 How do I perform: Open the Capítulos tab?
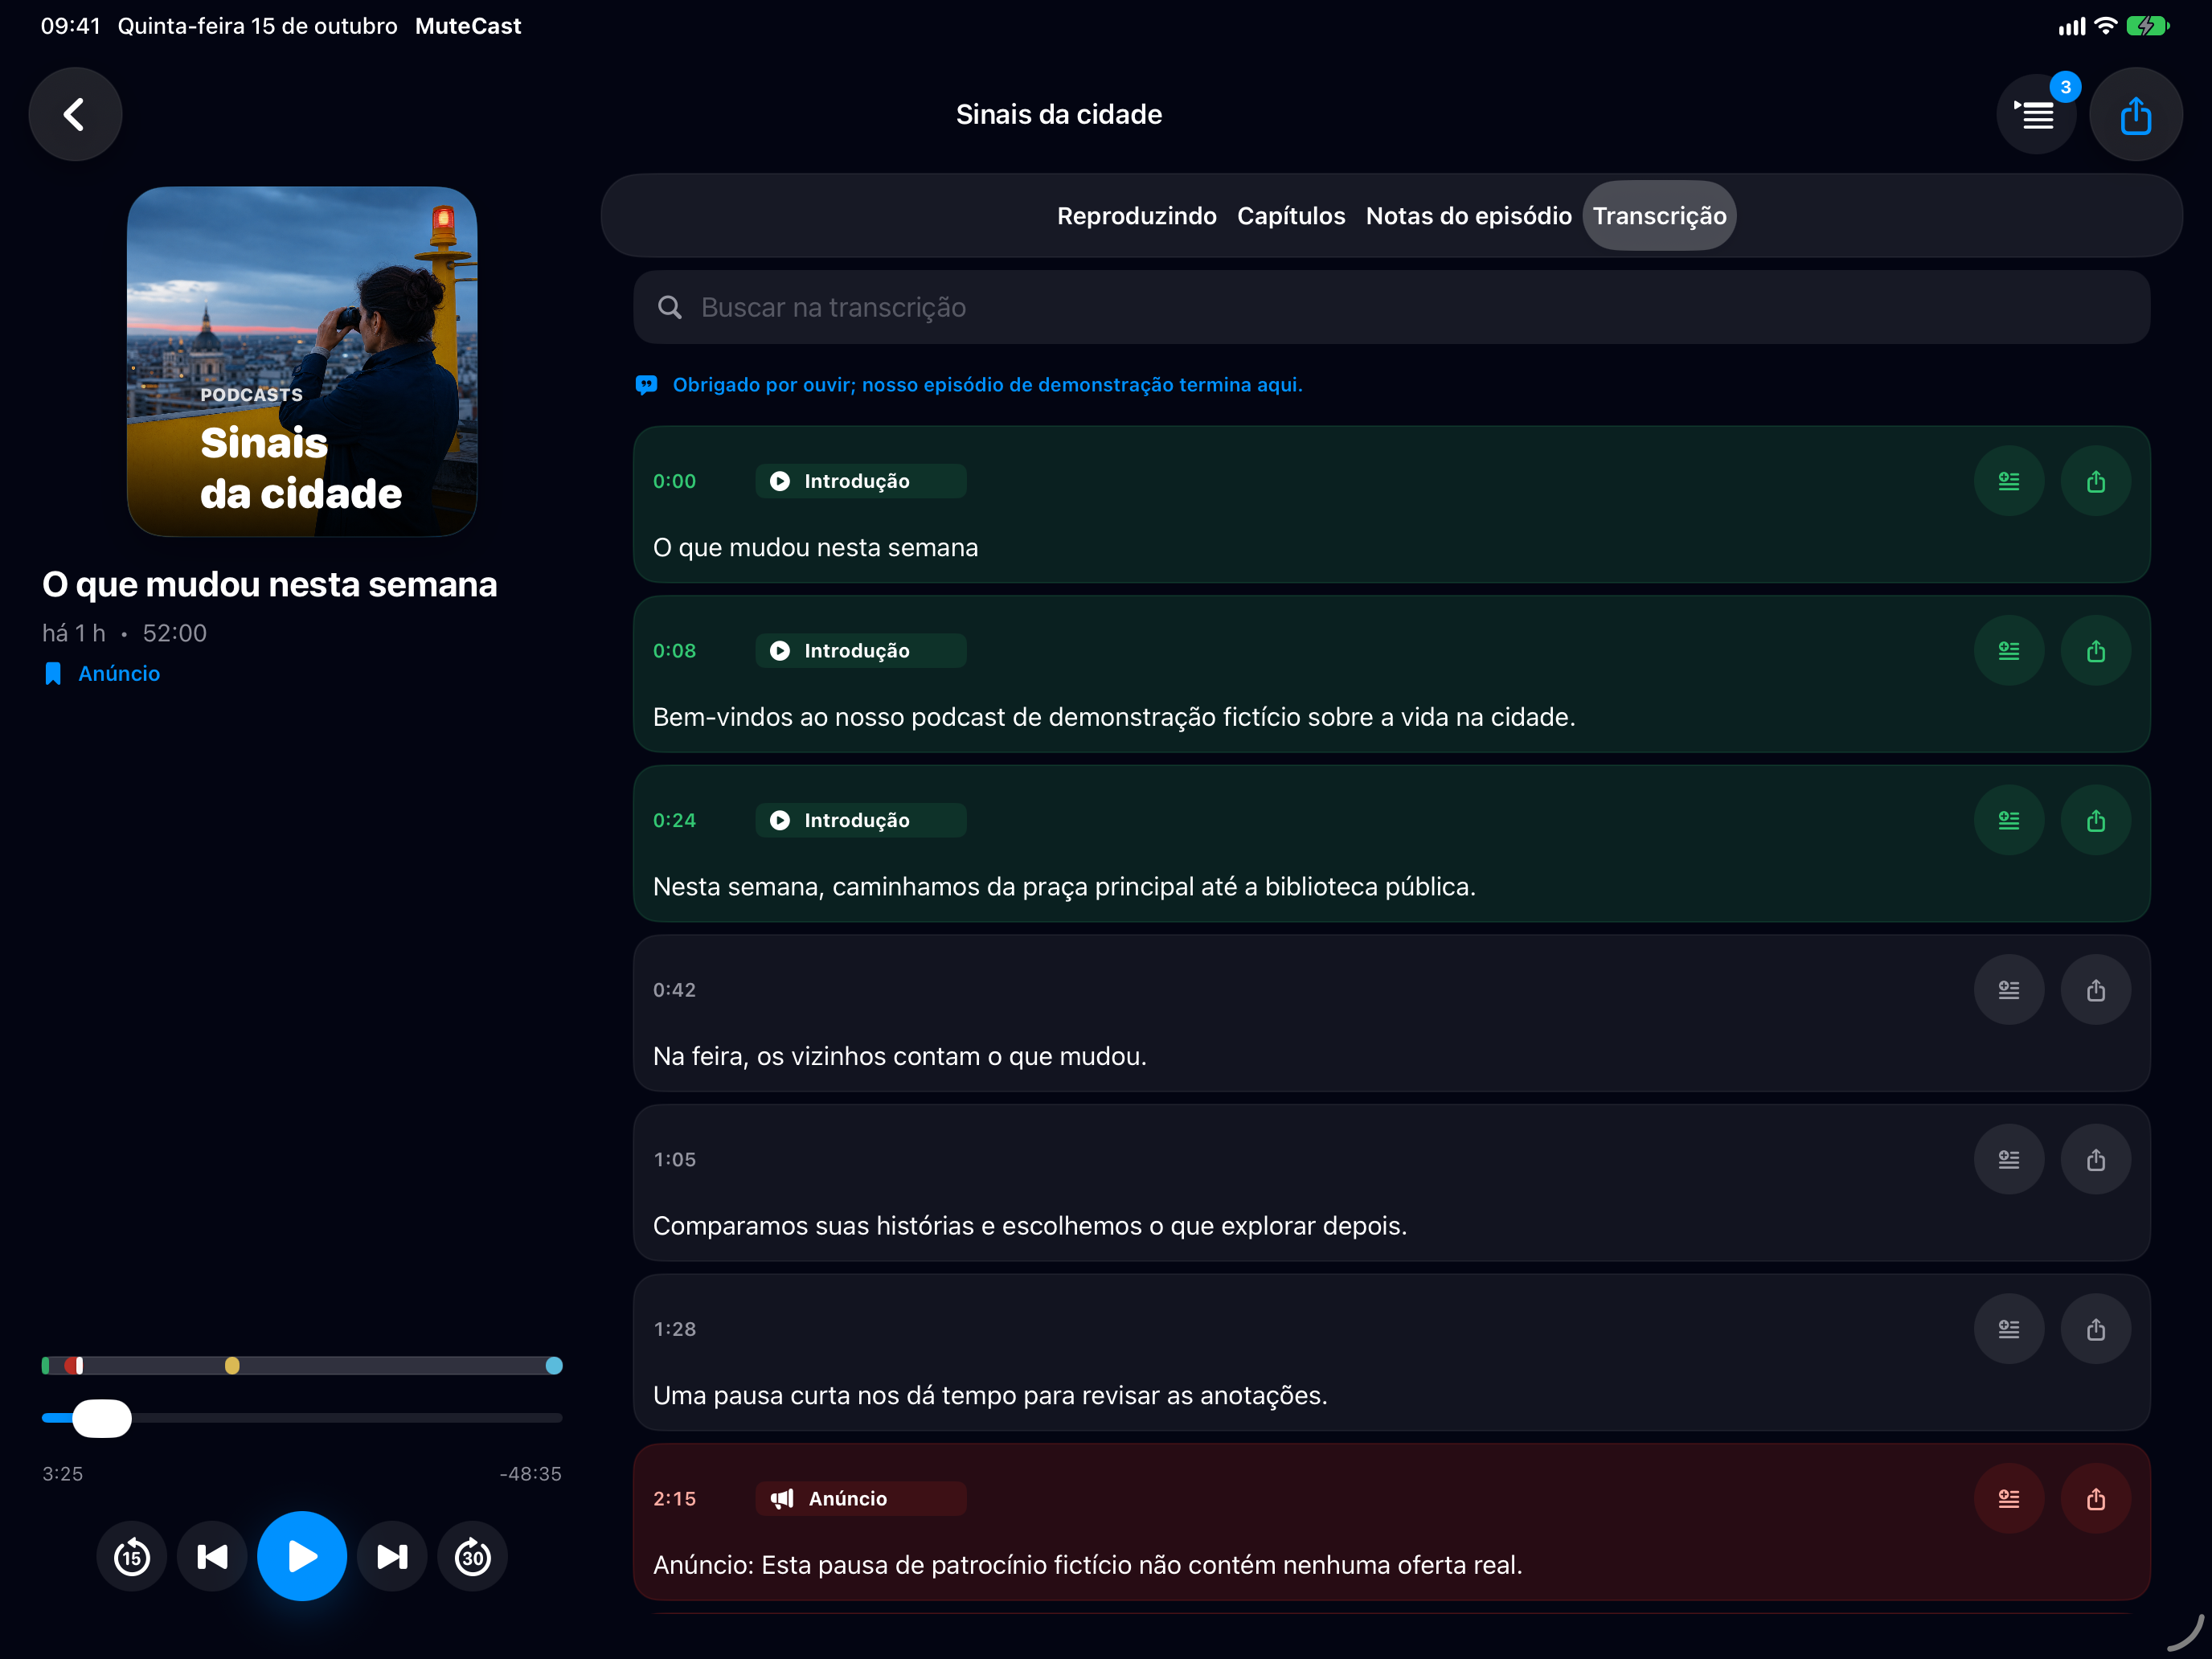coord(1291,216)
